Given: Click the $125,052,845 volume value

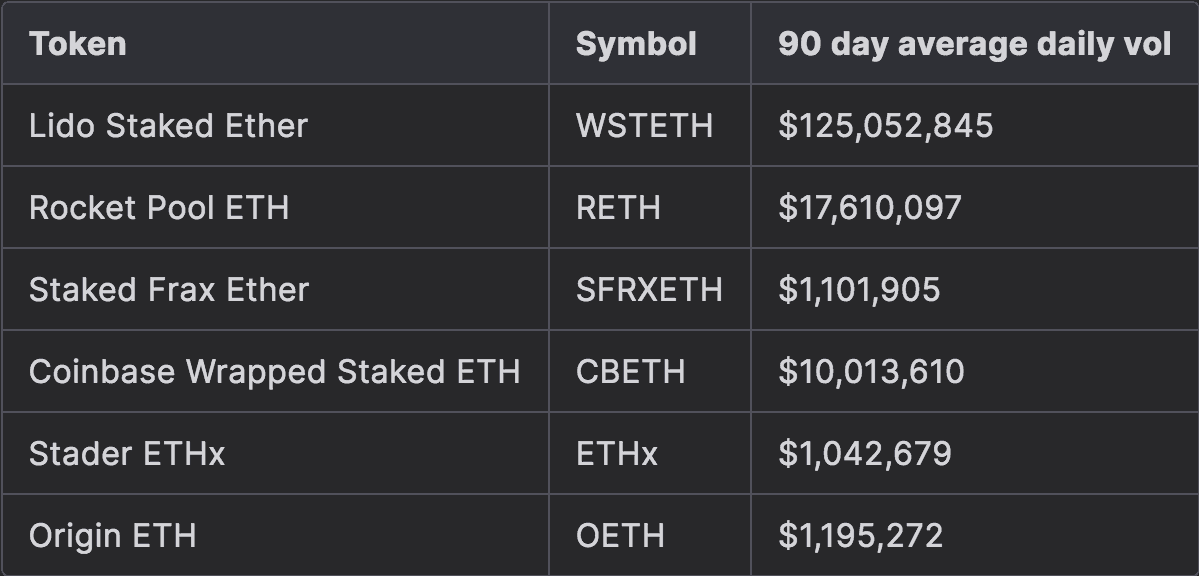Looking at the screenshot, I should point(885,126).
